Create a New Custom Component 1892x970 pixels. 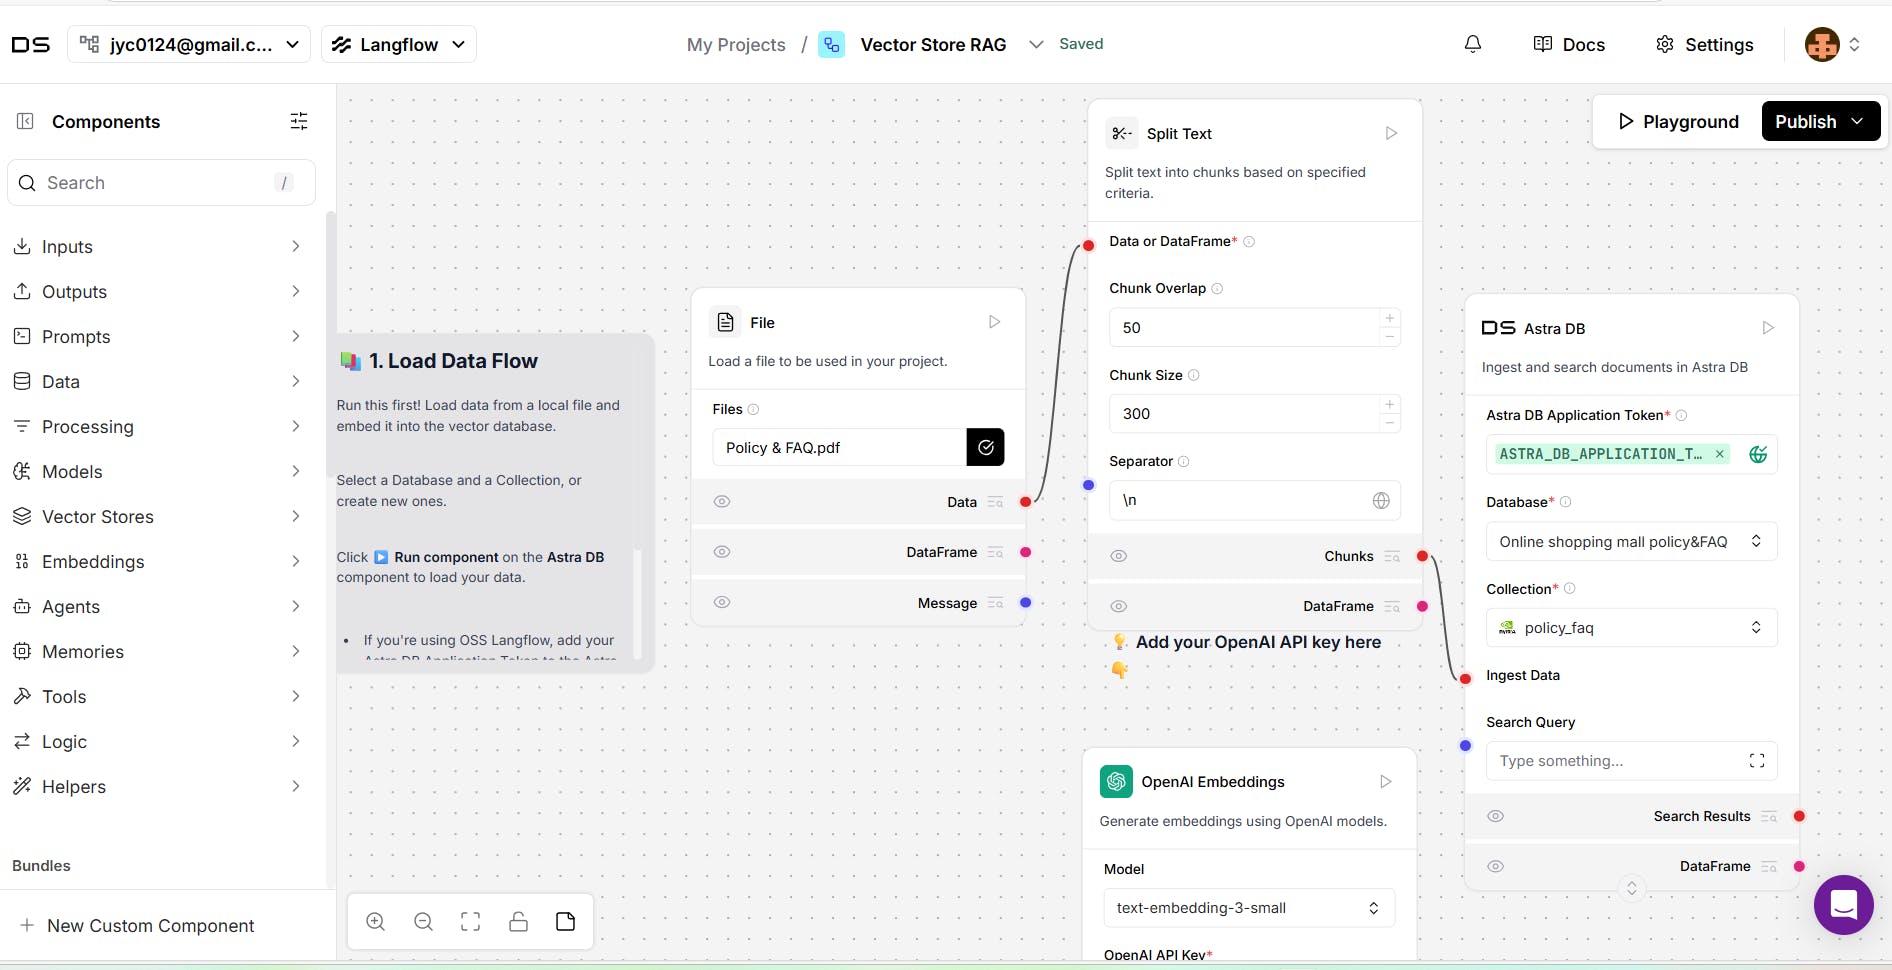(x=138, y=926)
